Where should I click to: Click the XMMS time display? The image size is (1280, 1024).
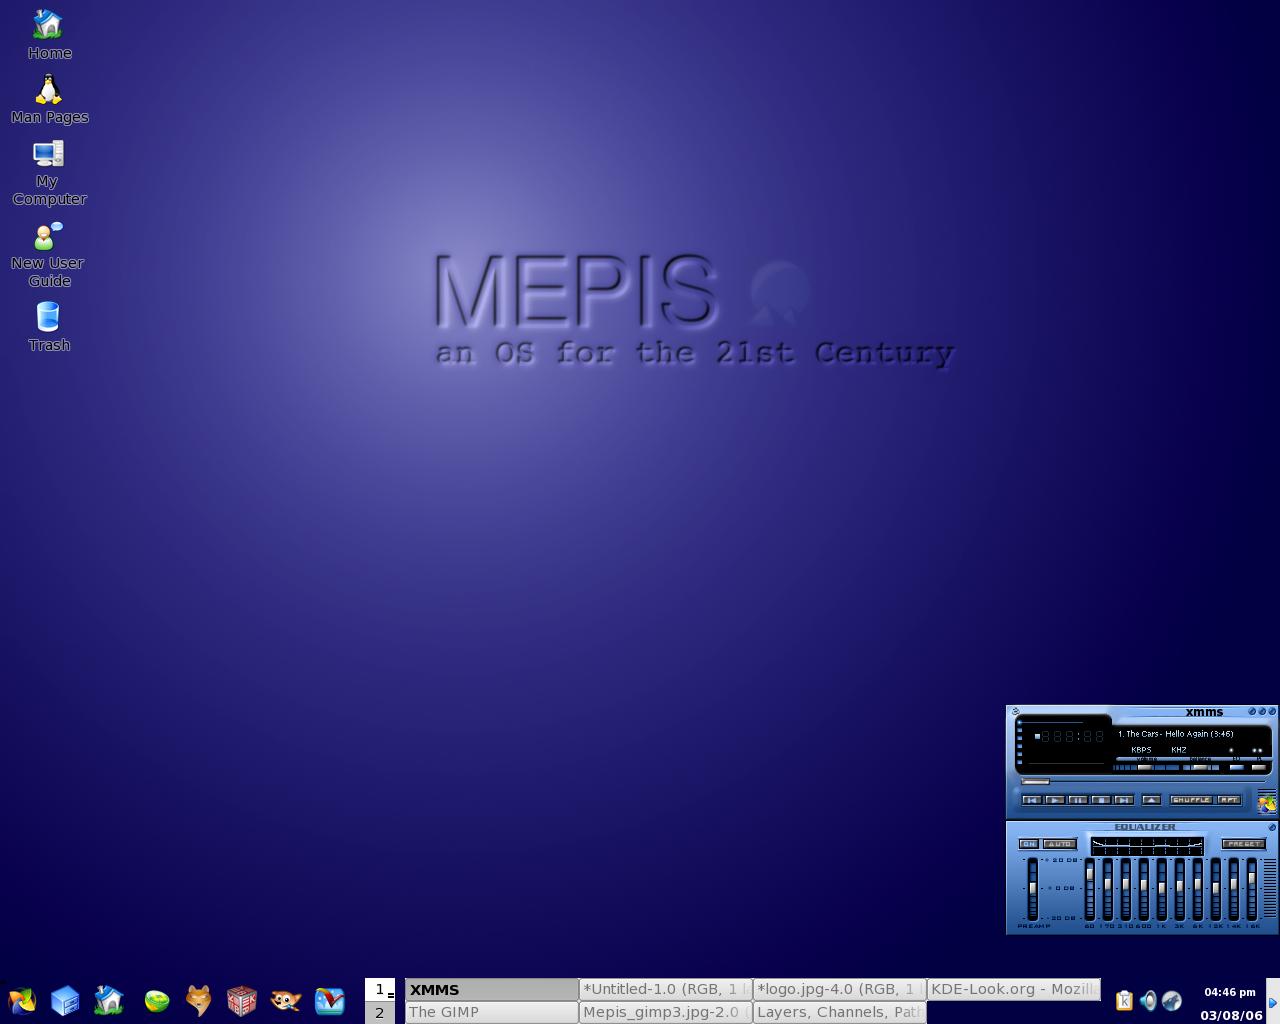[x=1069, y=736]
